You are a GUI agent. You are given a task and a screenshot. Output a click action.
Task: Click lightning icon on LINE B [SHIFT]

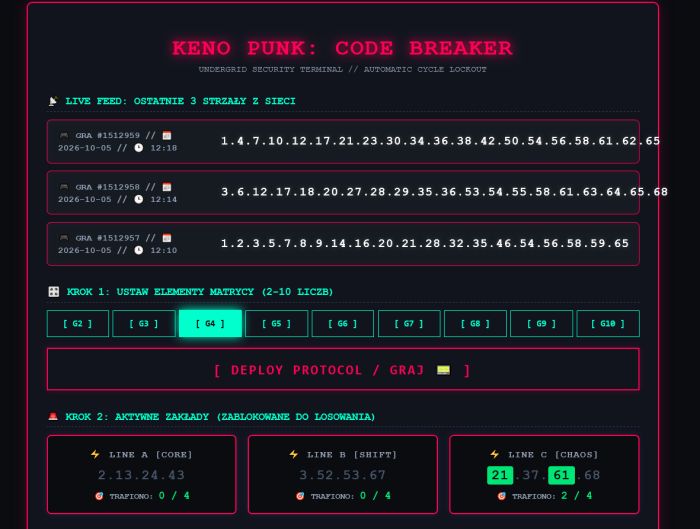(x=293, y=454)
